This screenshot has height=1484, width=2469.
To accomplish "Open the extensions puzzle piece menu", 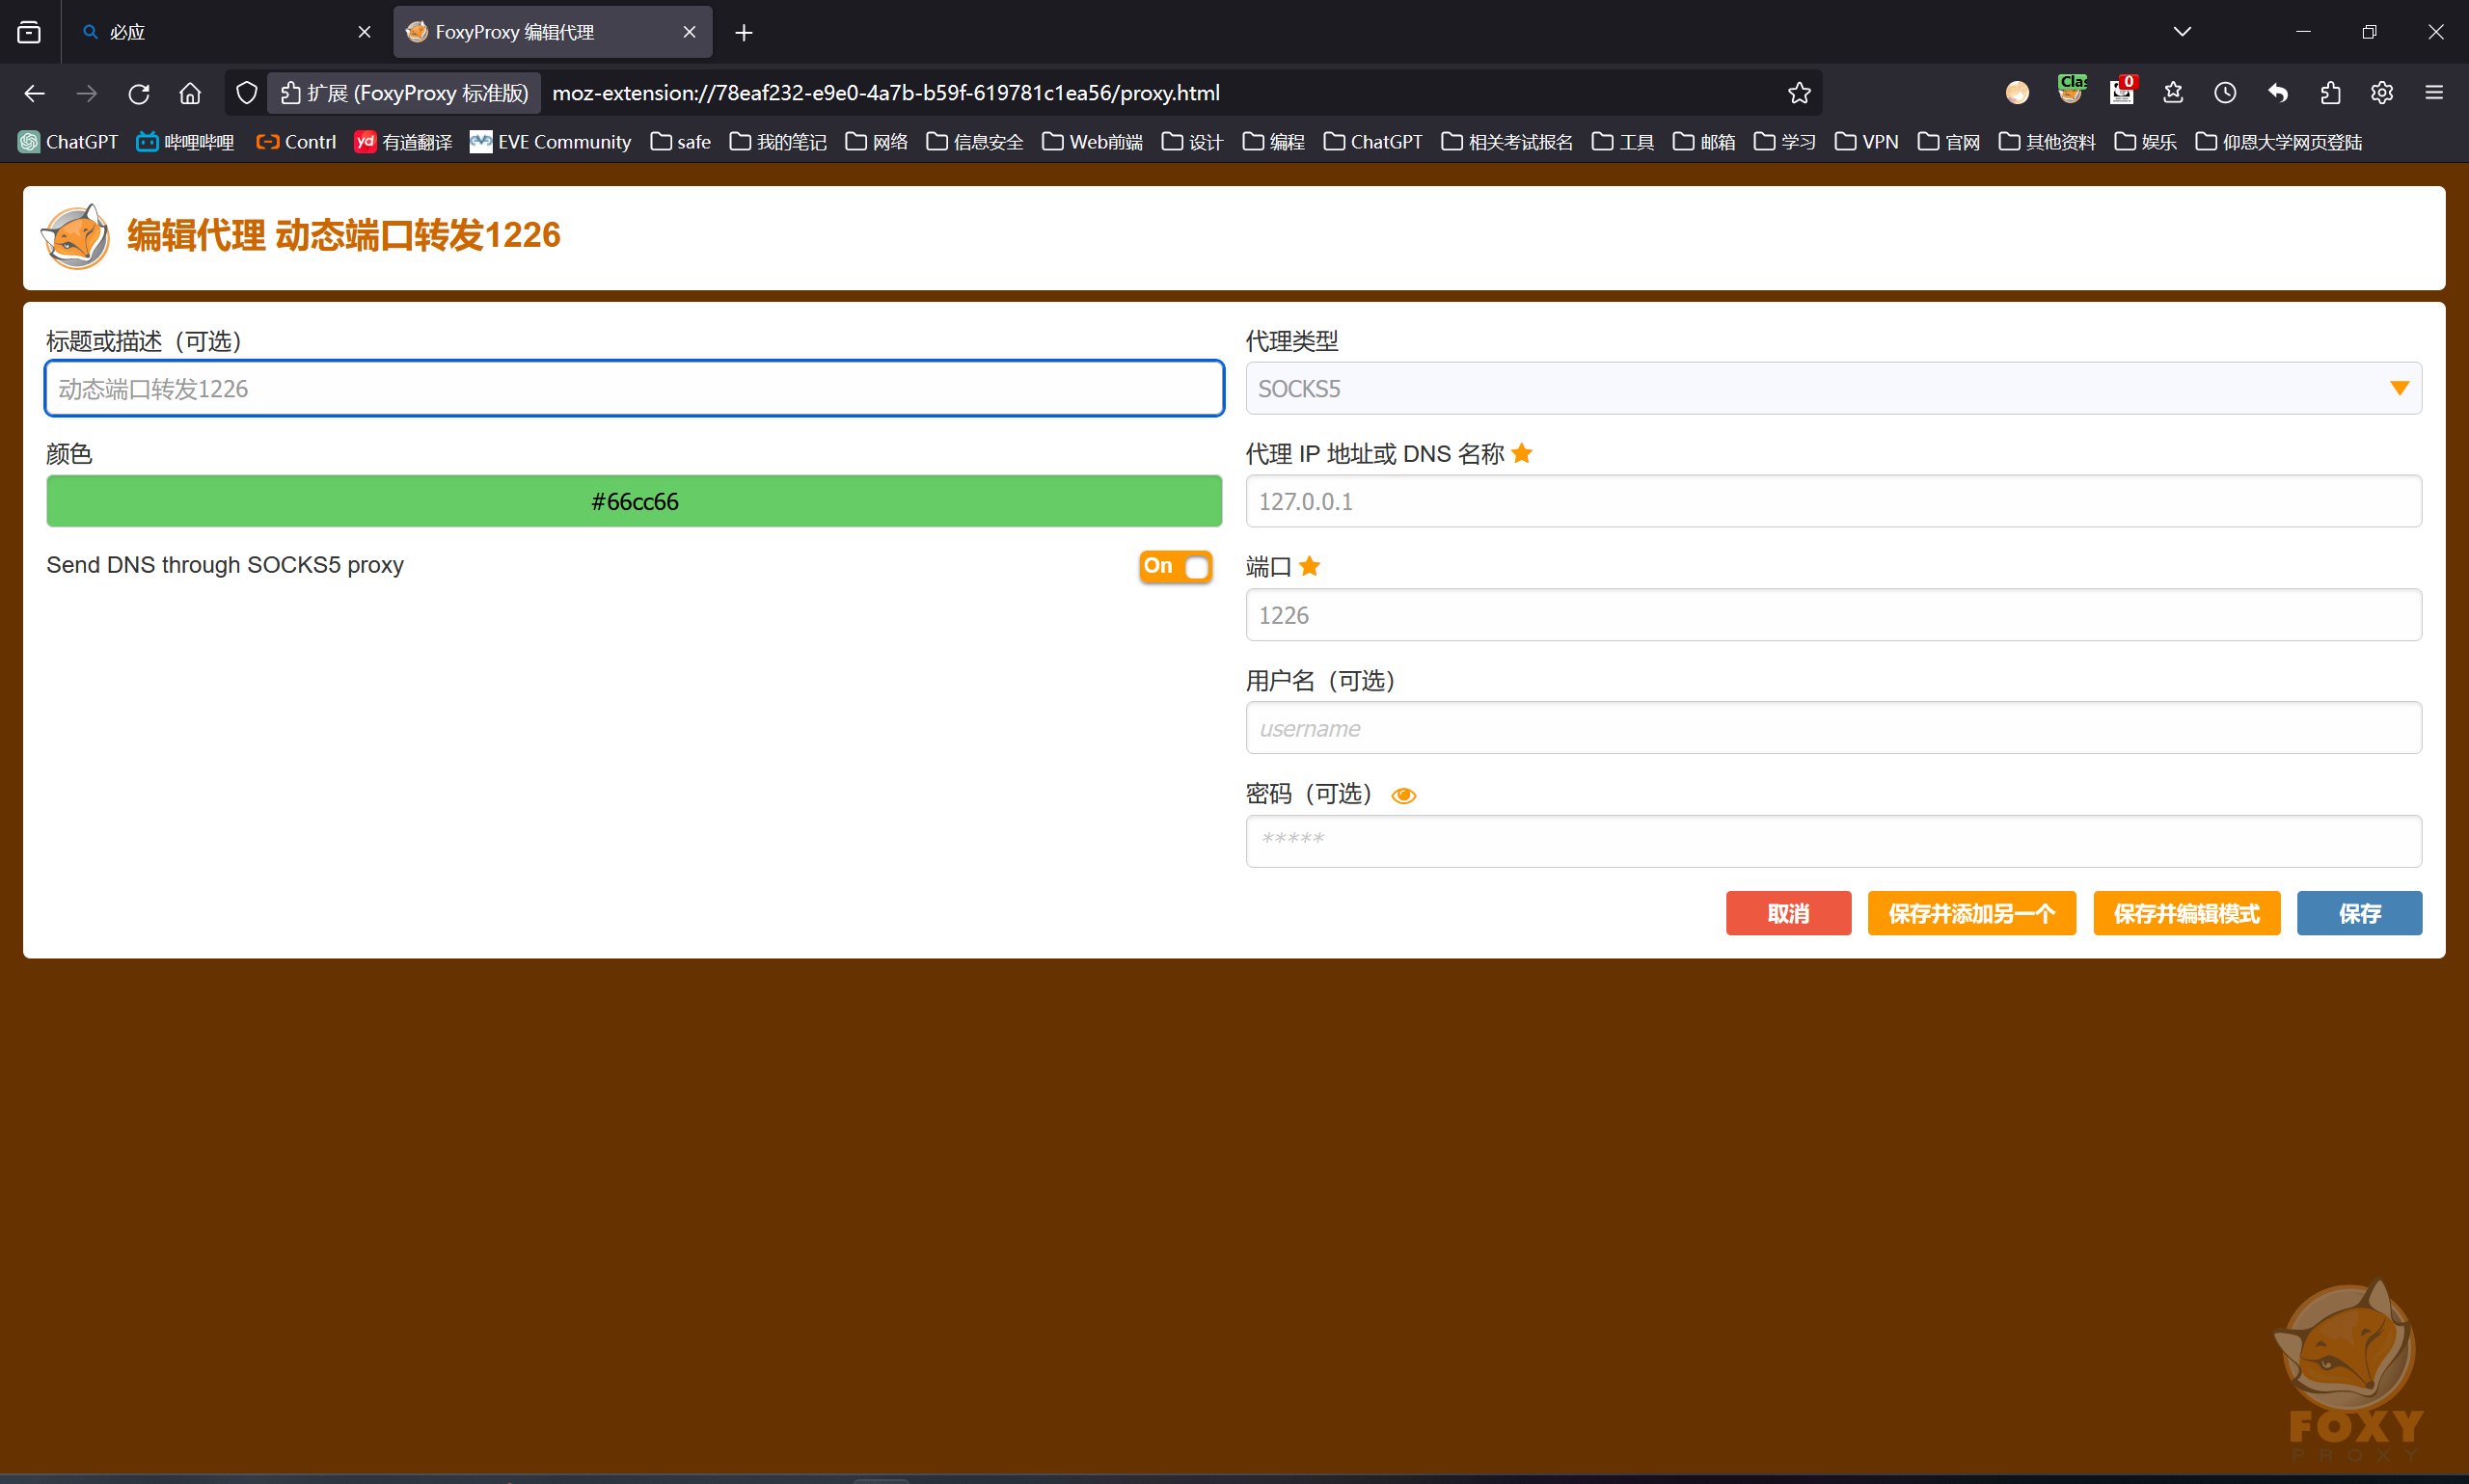I will 2330,93.
